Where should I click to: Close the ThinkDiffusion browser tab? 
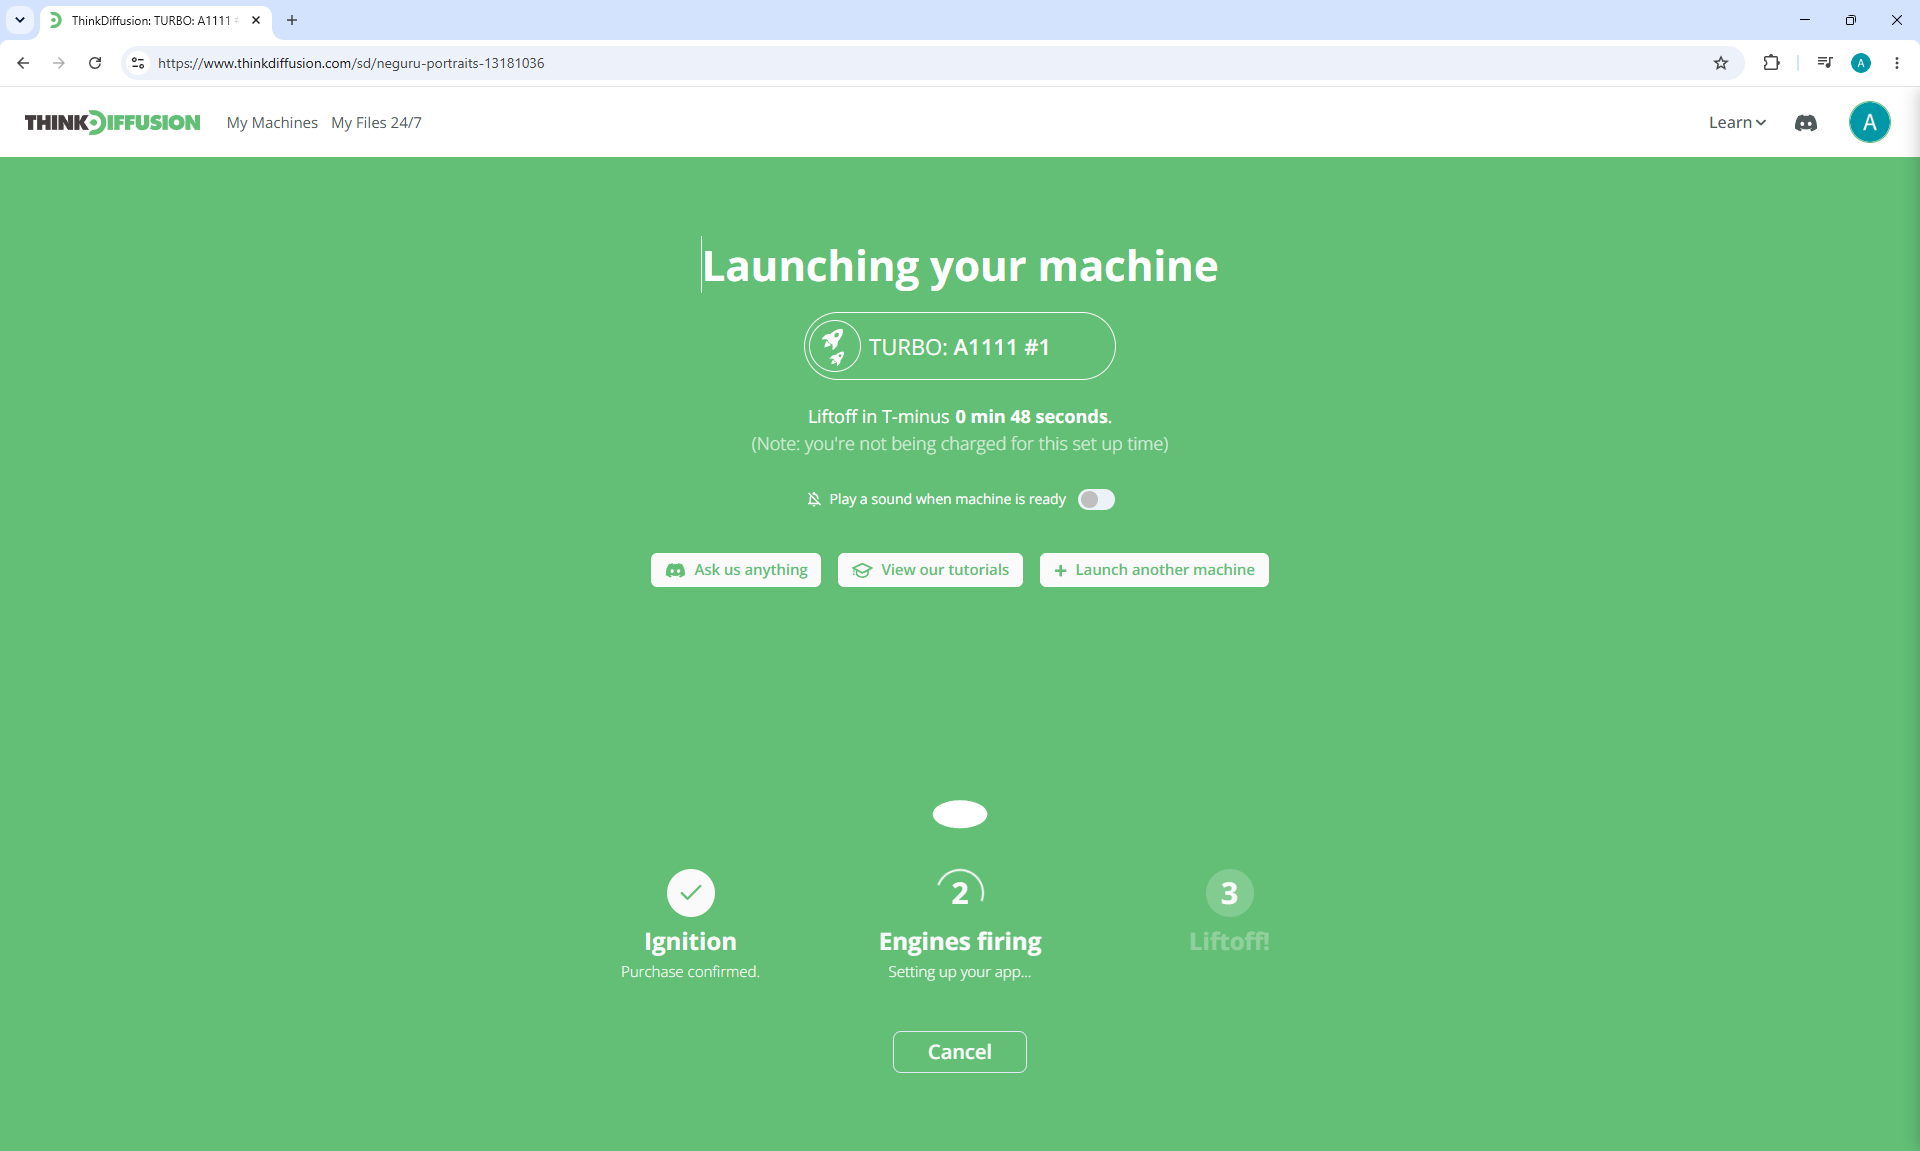(256, 20)
